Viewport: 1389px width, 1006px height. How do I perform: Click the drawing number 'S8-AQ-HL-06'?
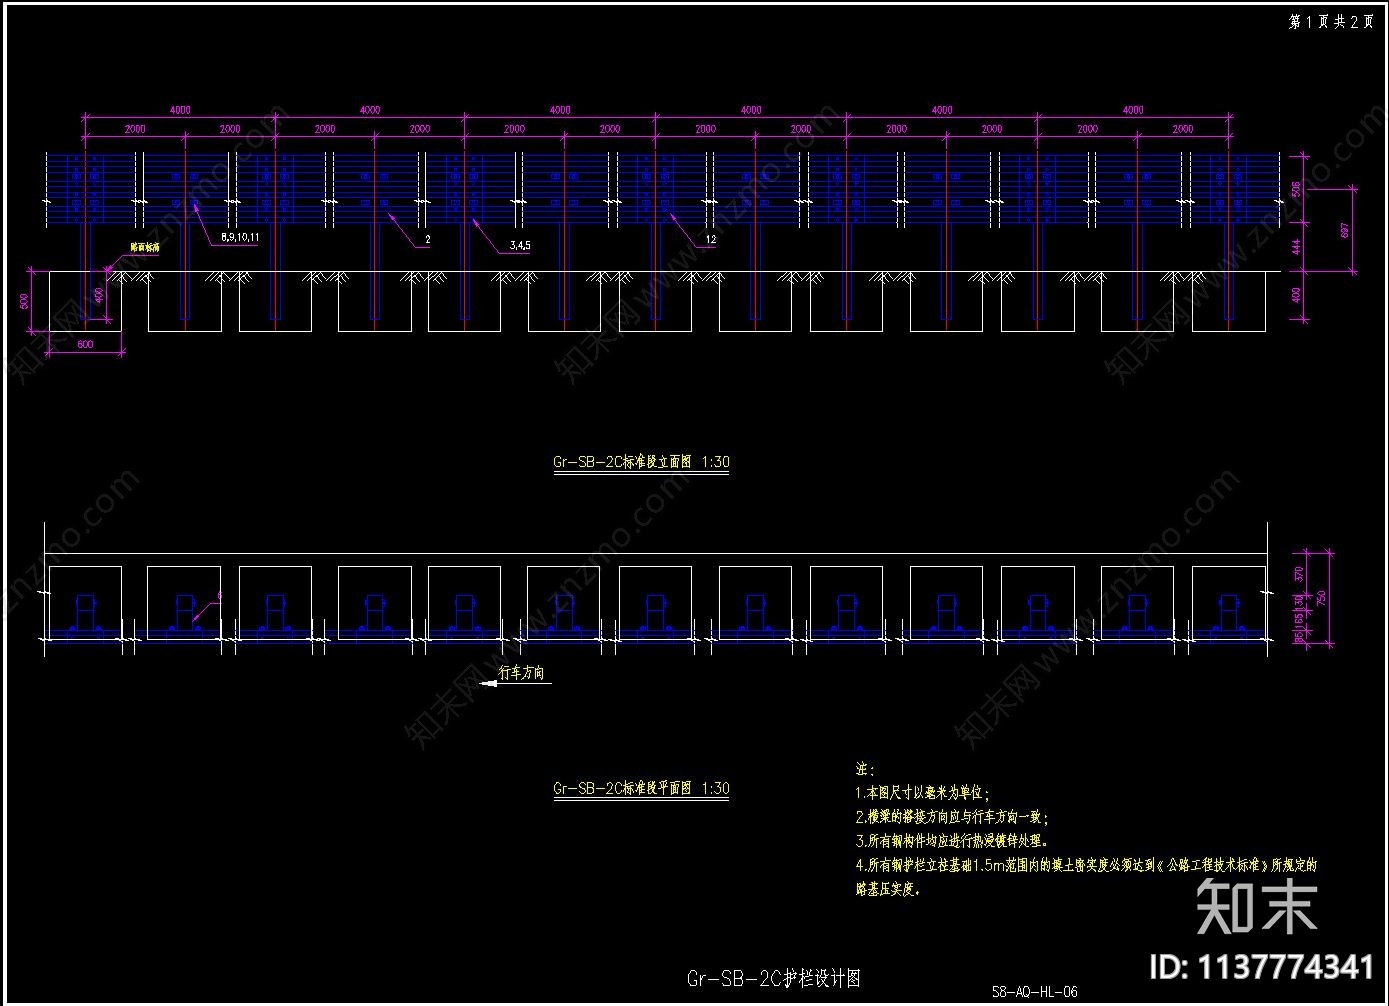[1034, 993]
